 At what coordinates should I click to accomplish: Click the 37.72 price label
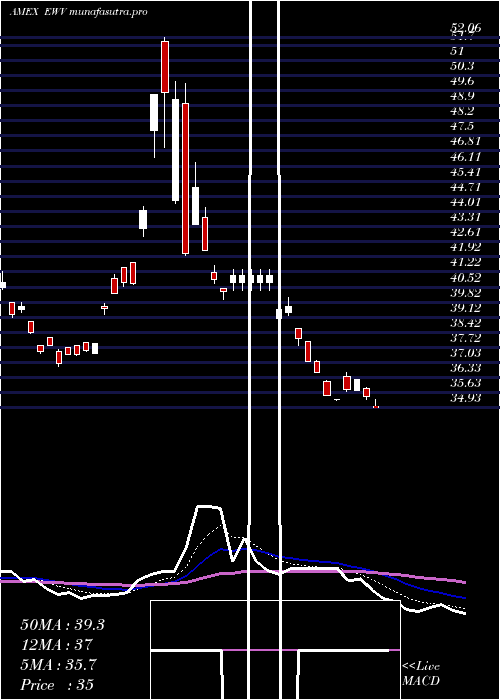coord(465,338)
